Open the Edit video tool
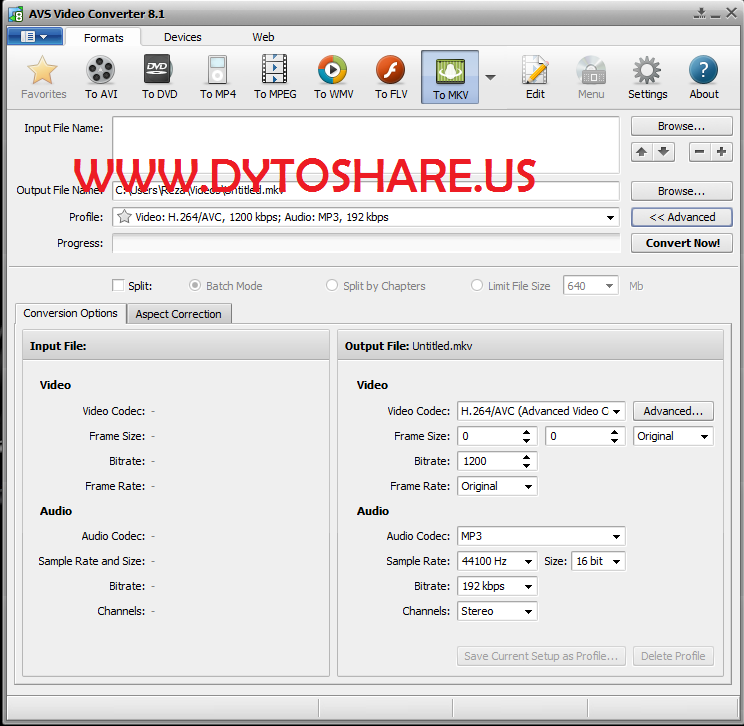 pyautogui.click(x=535, y=77)
